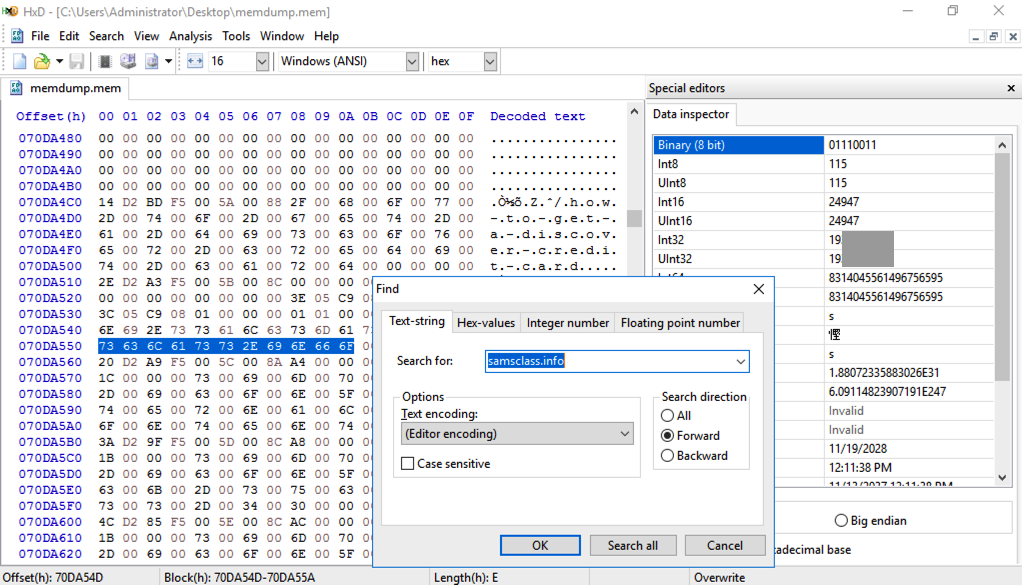
Task: Open the hex offset base dropdown
Action: point(490,61)
